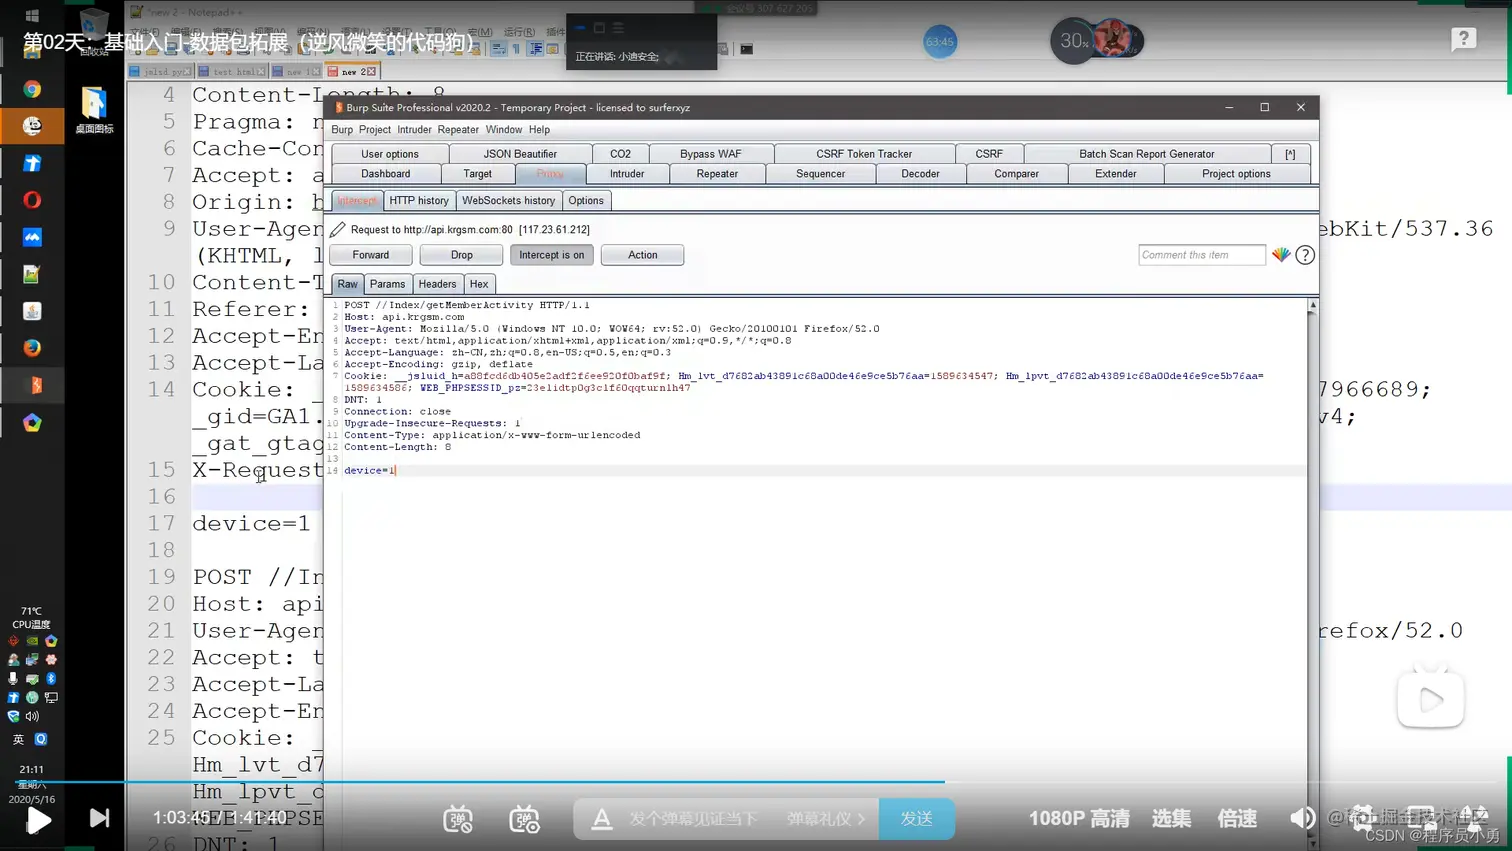Click the 30x speed round badge

tap(1073, 41)
